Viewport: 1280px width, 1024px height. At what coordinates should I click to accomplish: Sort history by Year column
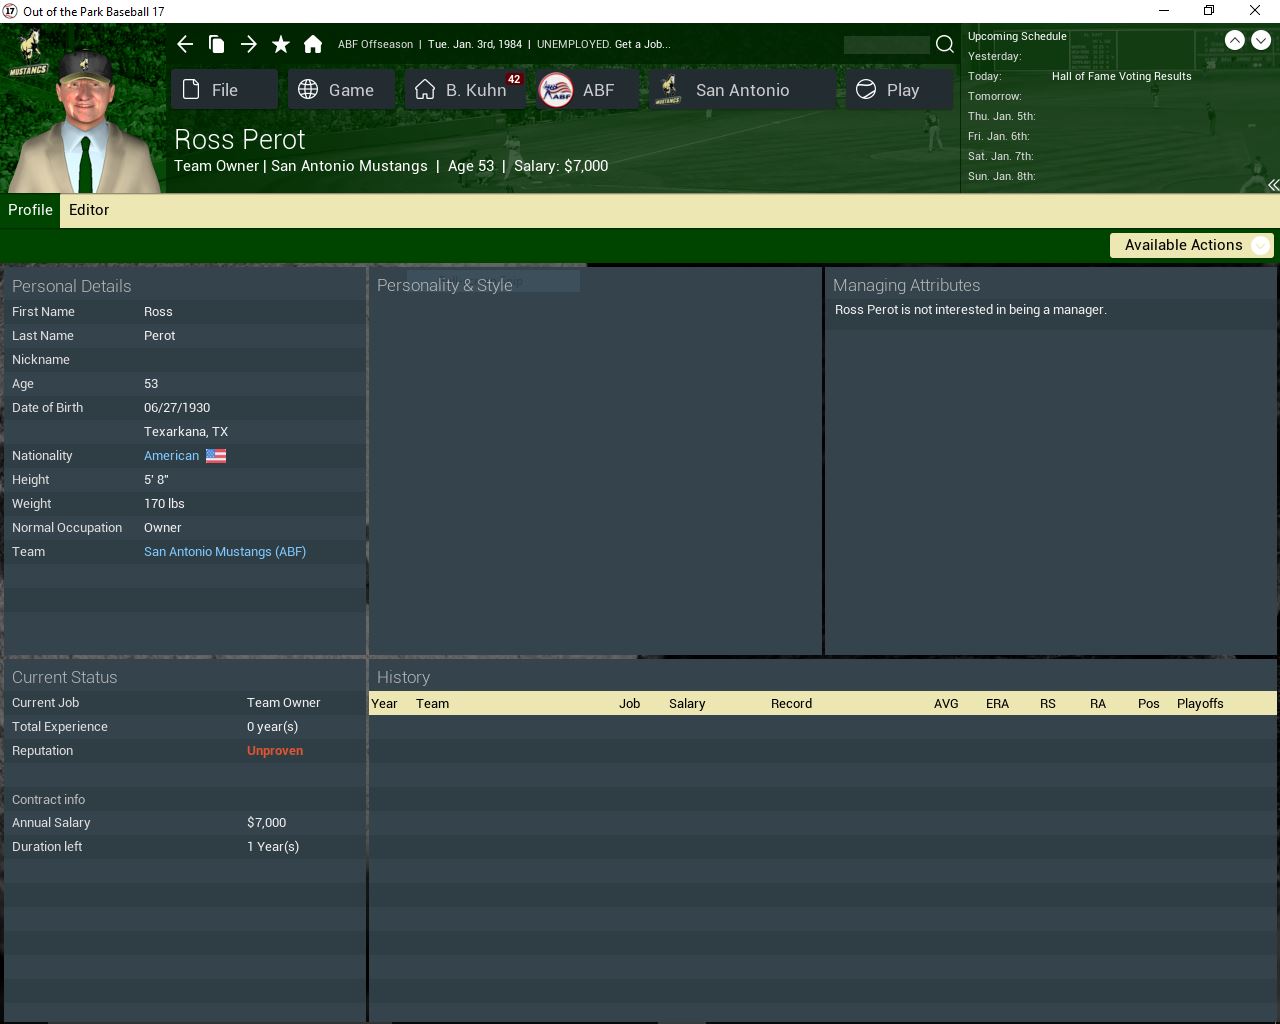point(384,704)
